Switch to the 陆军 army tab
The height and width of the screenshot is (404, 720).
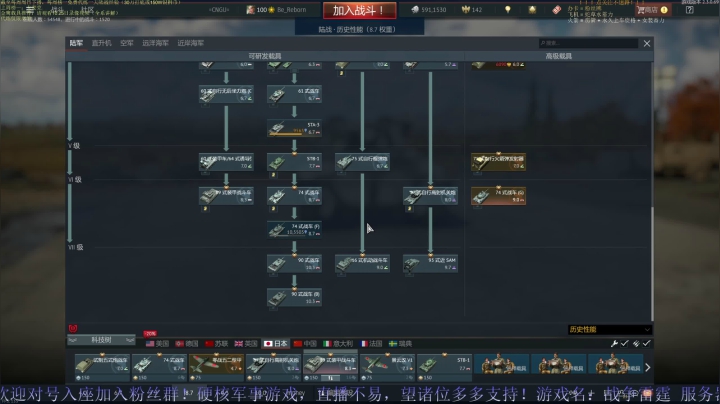pyautogui.click(x=76, y=43)
